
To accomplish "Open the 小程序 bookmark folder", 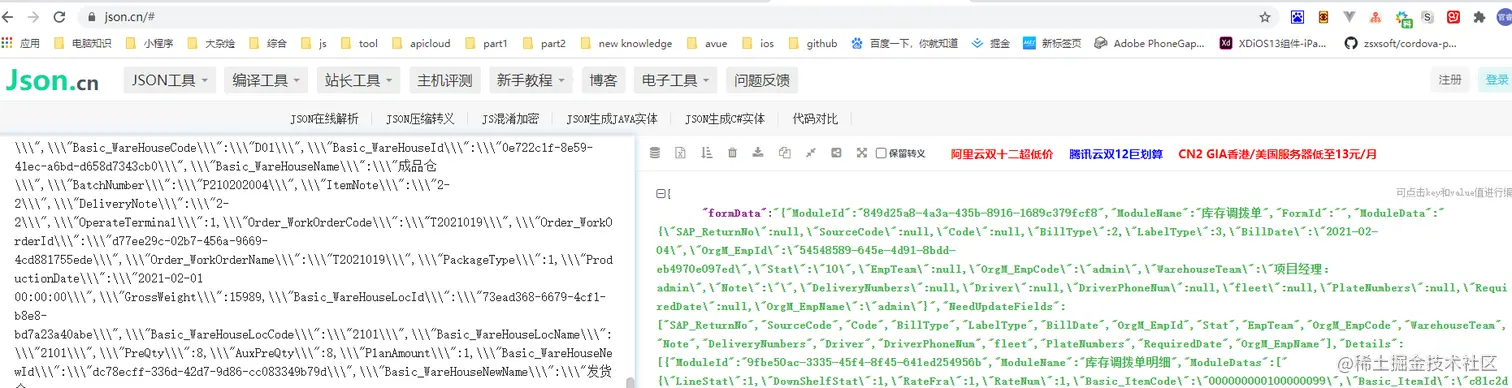I will (150, 43).
